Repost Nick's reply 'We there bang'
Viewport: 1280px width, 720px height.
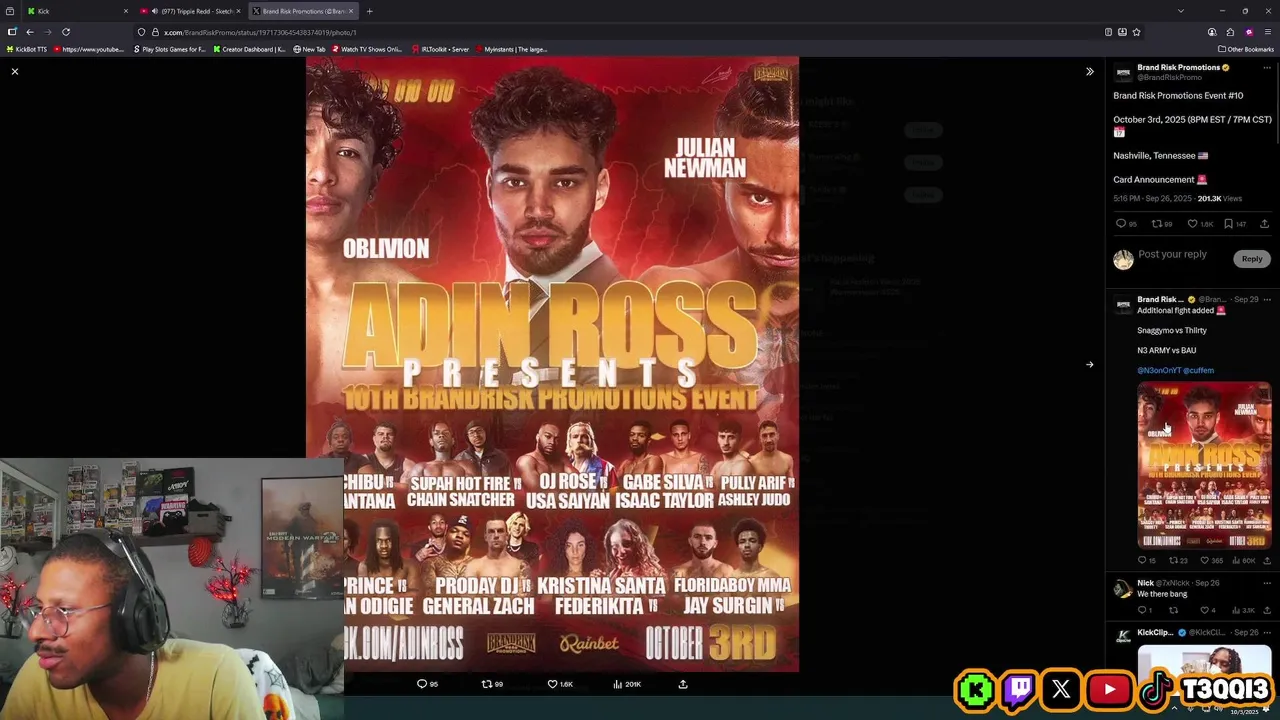tap(1174, 610)
